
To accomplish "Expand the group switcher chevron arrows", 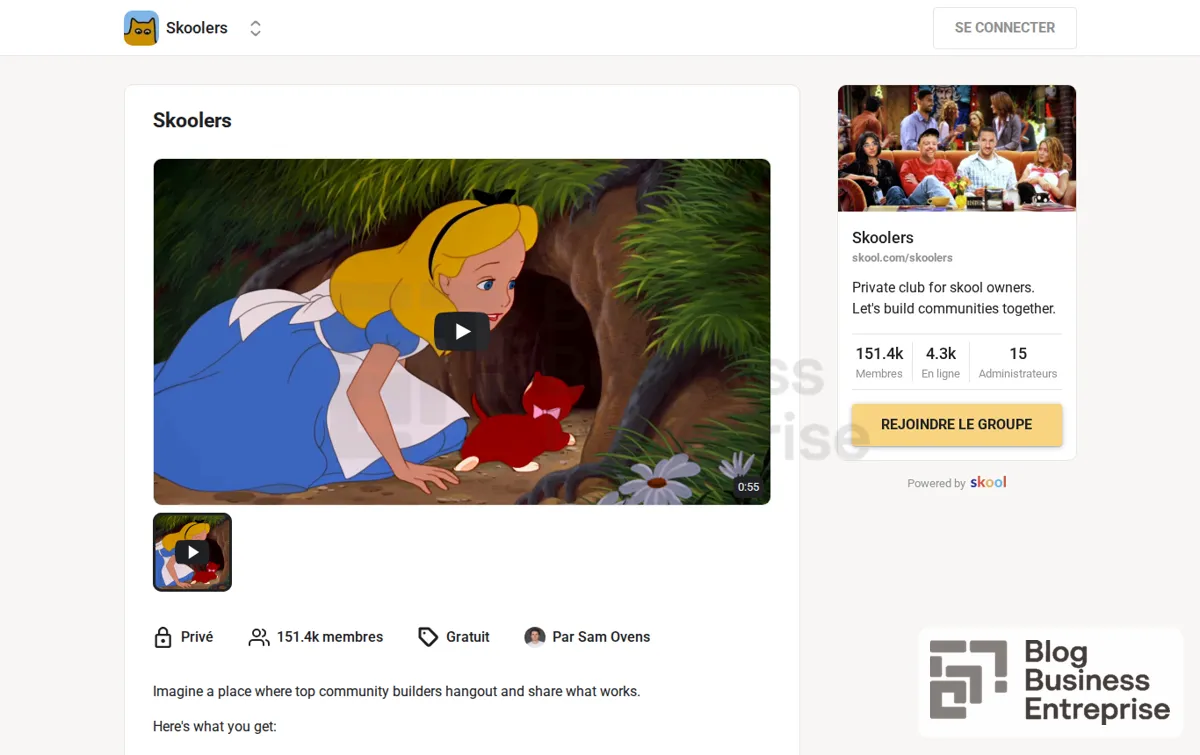I will 256,28.
